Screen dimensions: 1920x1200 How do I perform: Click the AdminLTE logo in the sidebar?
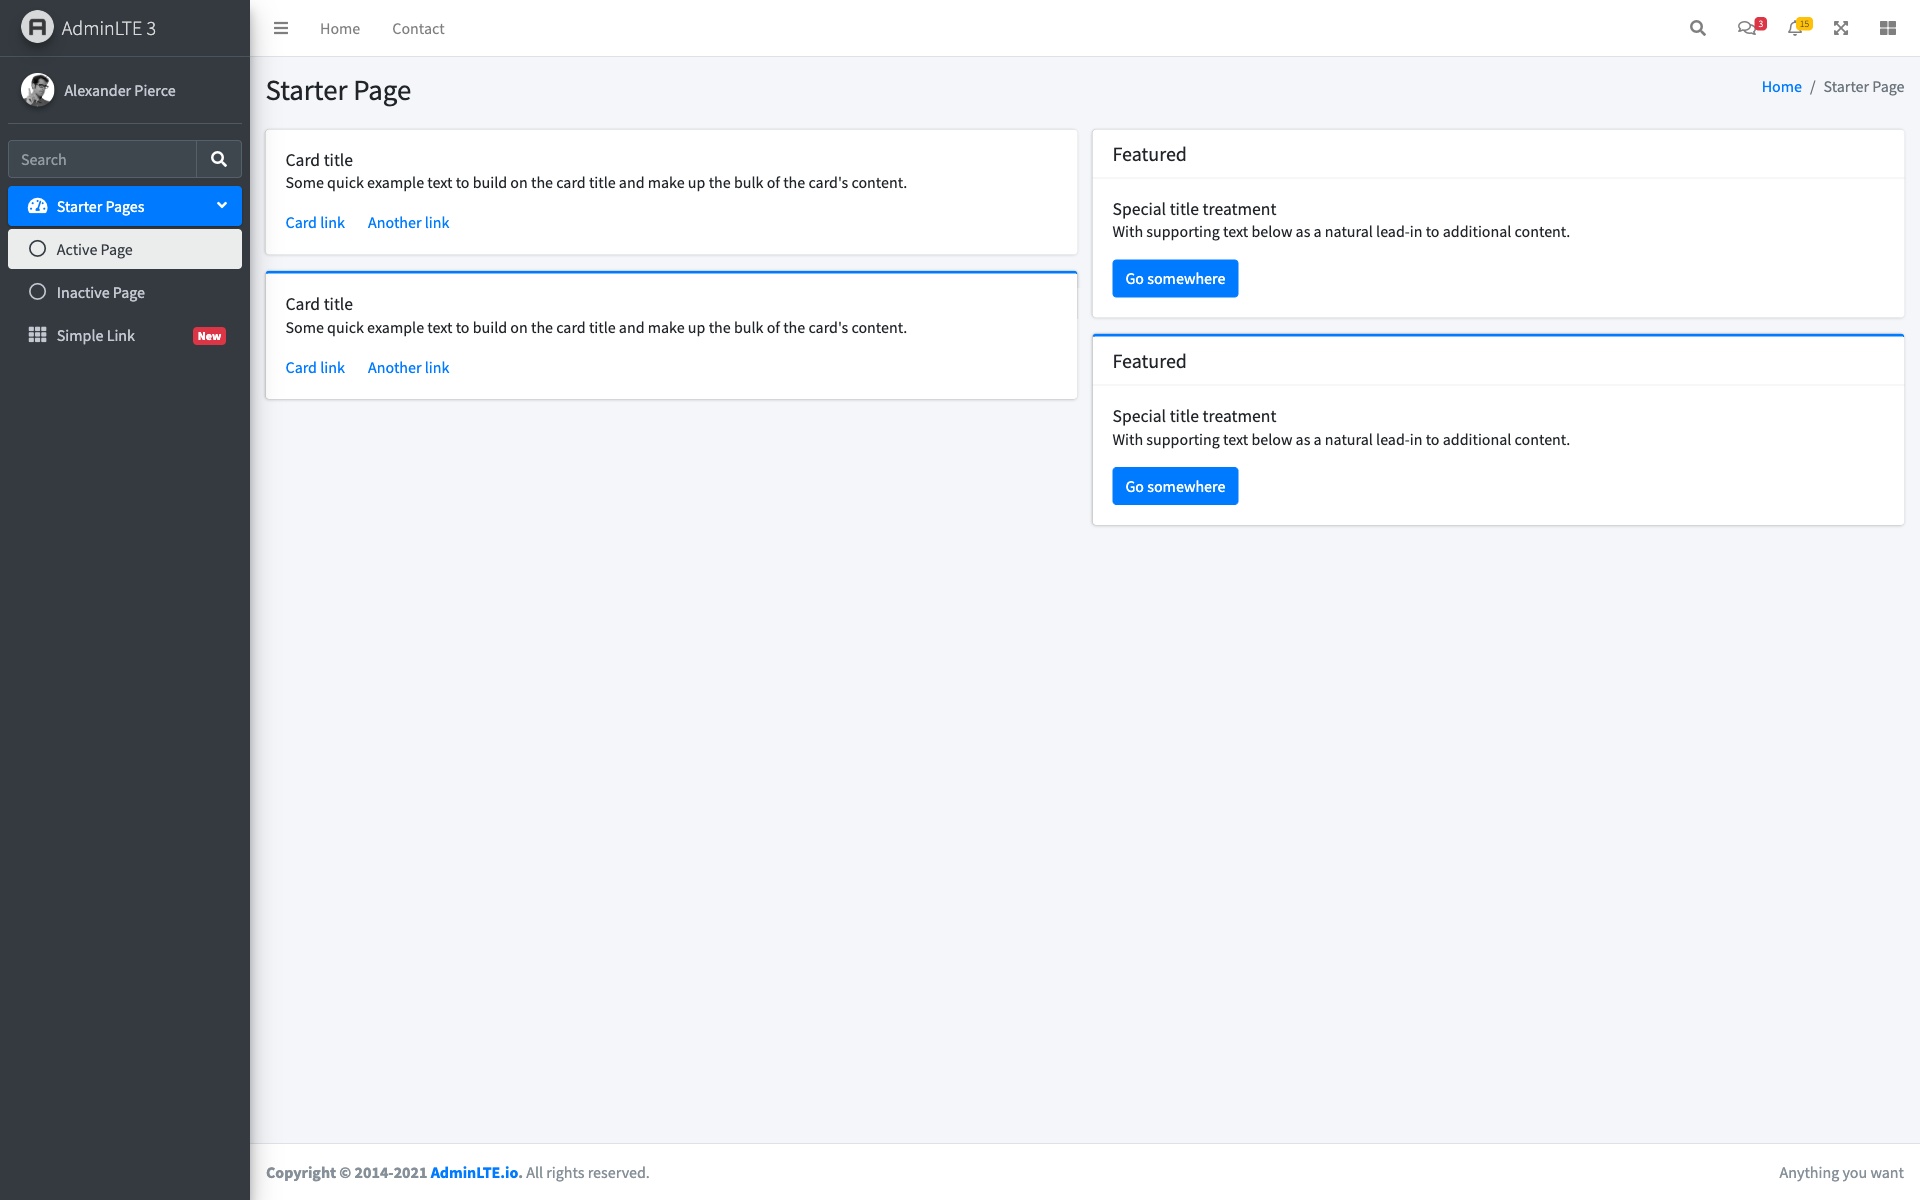point(37,27)
